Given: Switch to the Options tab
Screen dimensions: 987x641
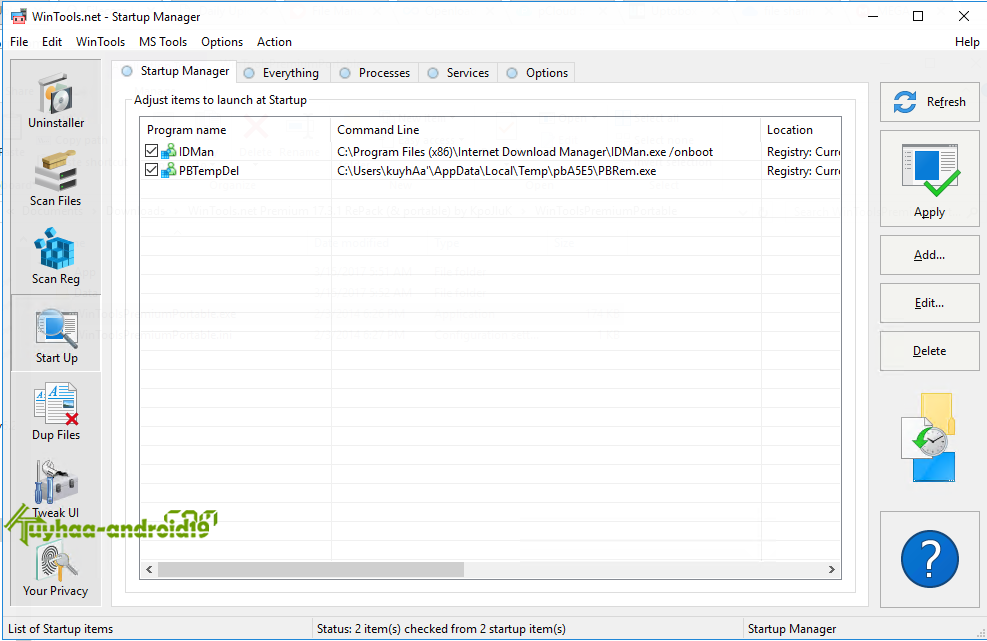Looking at the screenshot, I should tap(538, 73).
